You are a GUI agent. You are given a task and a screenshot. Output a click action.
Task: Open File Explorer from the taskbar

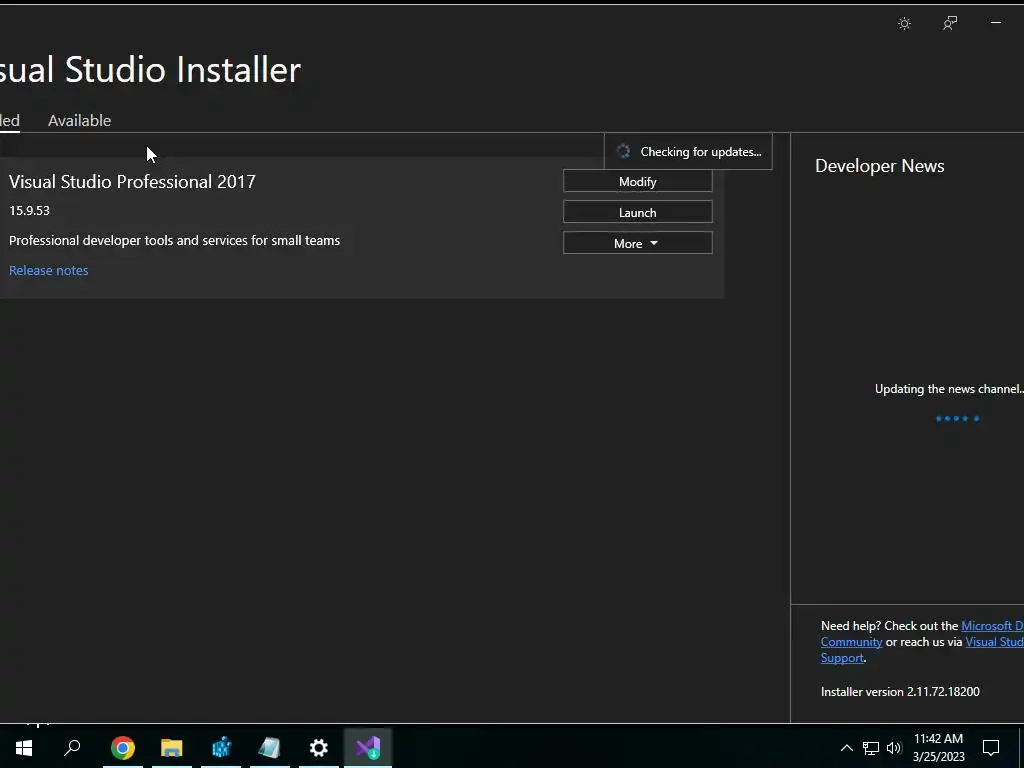[x=172, y=747]
